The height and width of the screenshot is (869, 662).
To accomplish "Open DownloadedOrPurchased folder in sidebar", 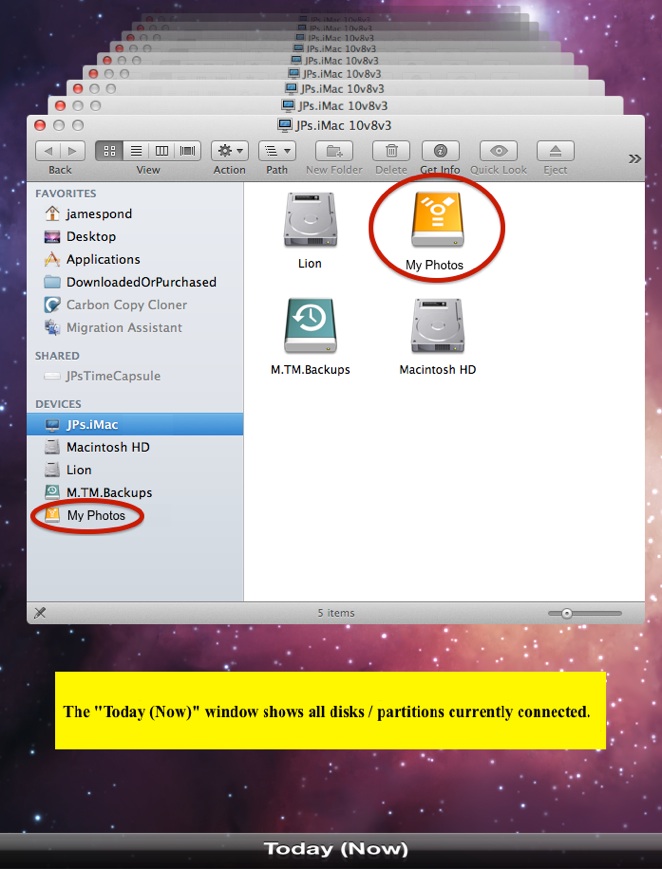I will point(135,282).
